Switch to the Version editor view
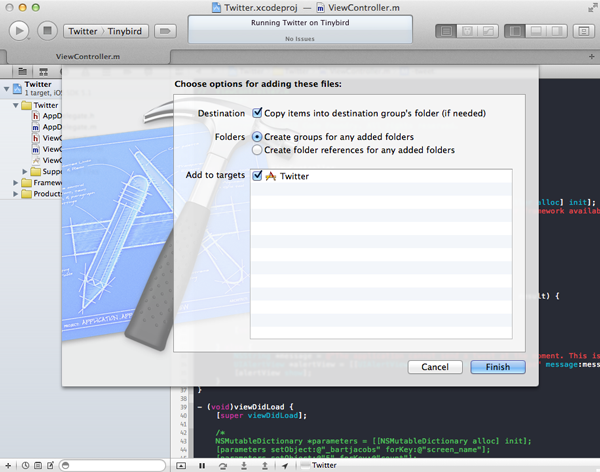The image size is (600, 472). pos(488,31)
